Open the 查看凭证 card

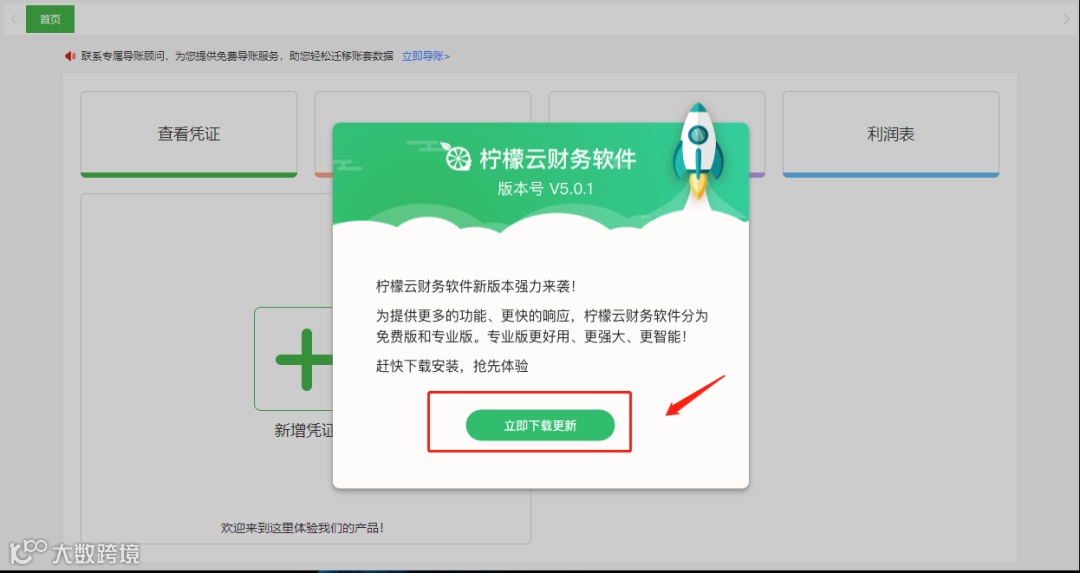189,134
